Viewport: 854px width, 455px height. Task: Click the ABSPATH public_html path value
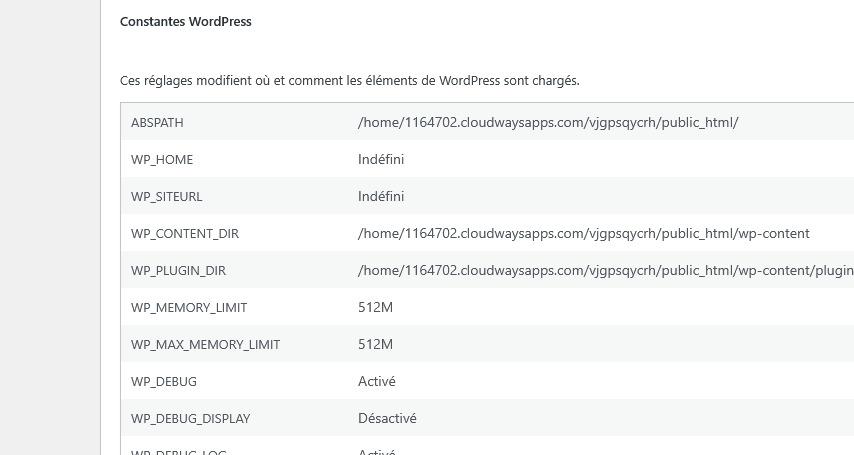click(548, 122)
